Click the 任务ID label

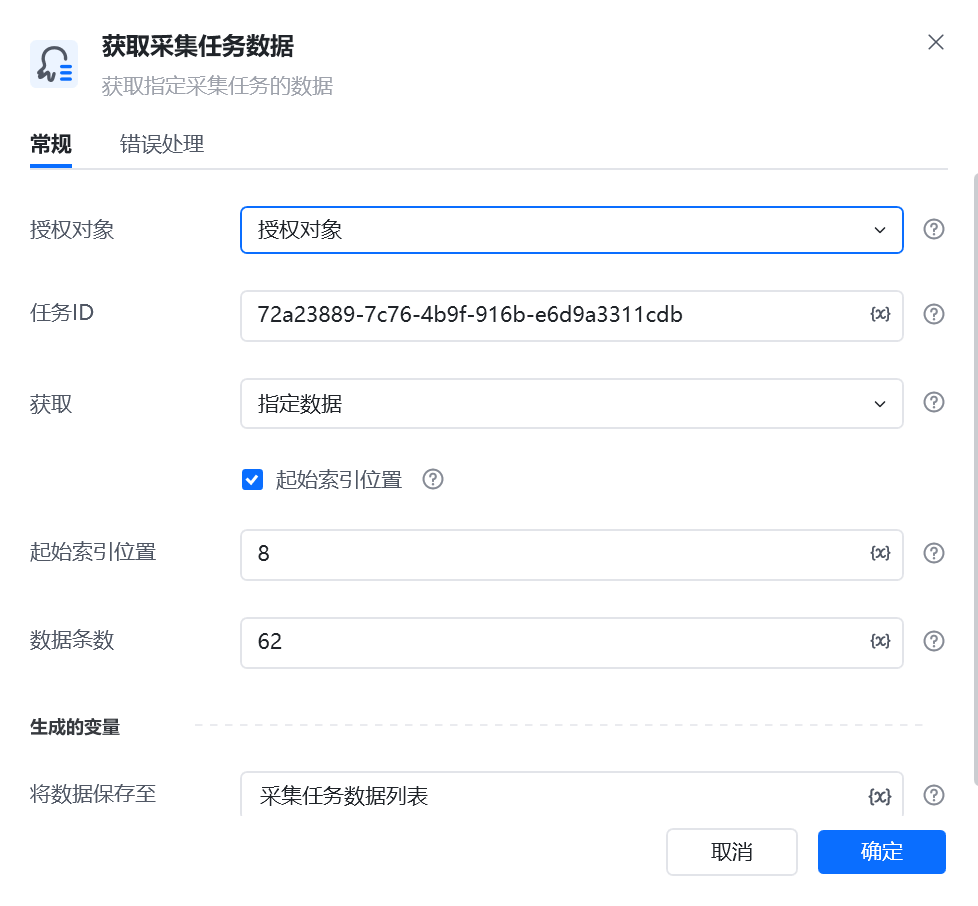[x=62, y=313]
